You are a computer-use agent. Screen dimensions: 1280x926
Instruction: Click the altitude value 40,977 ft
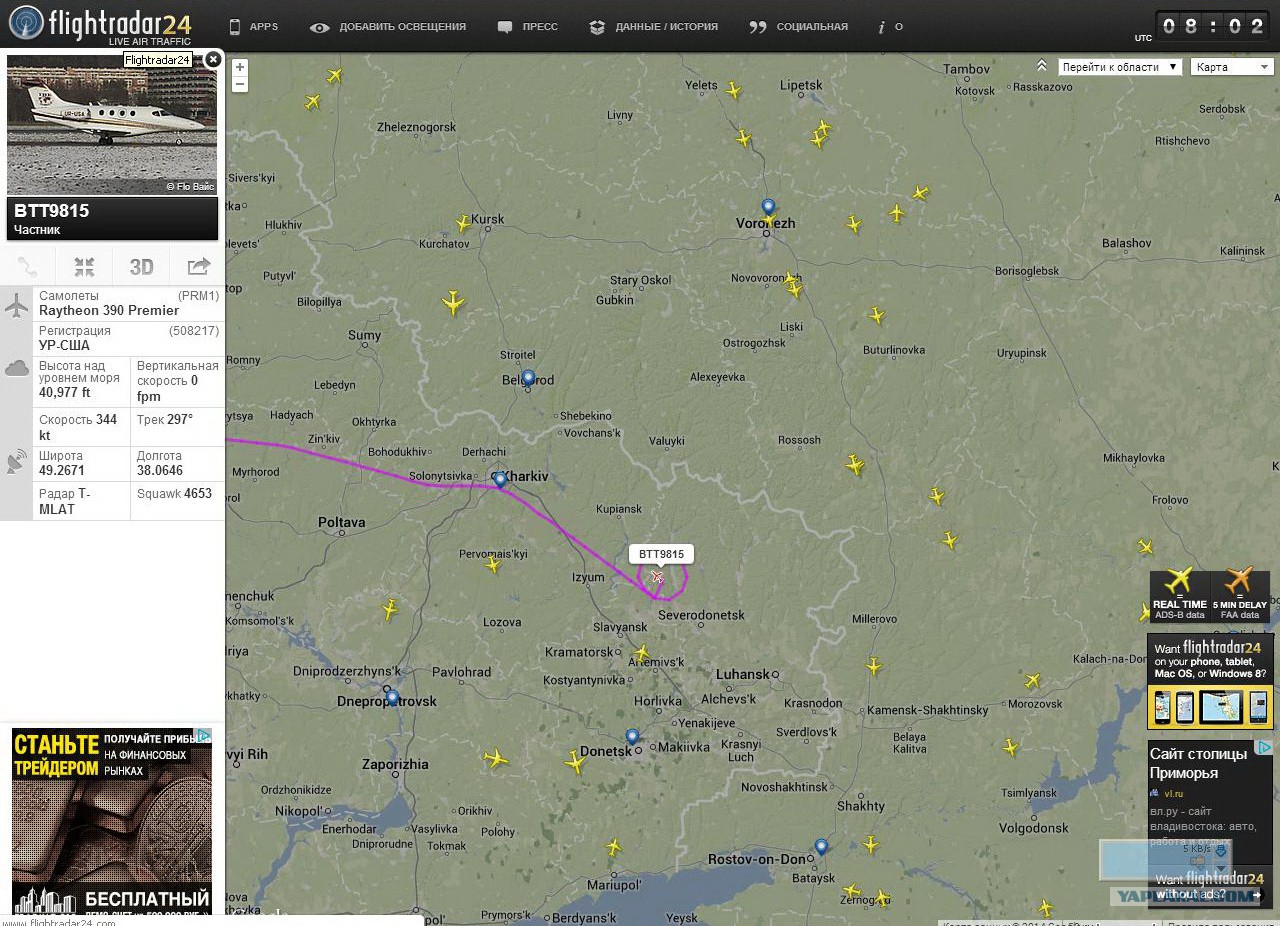64,393
